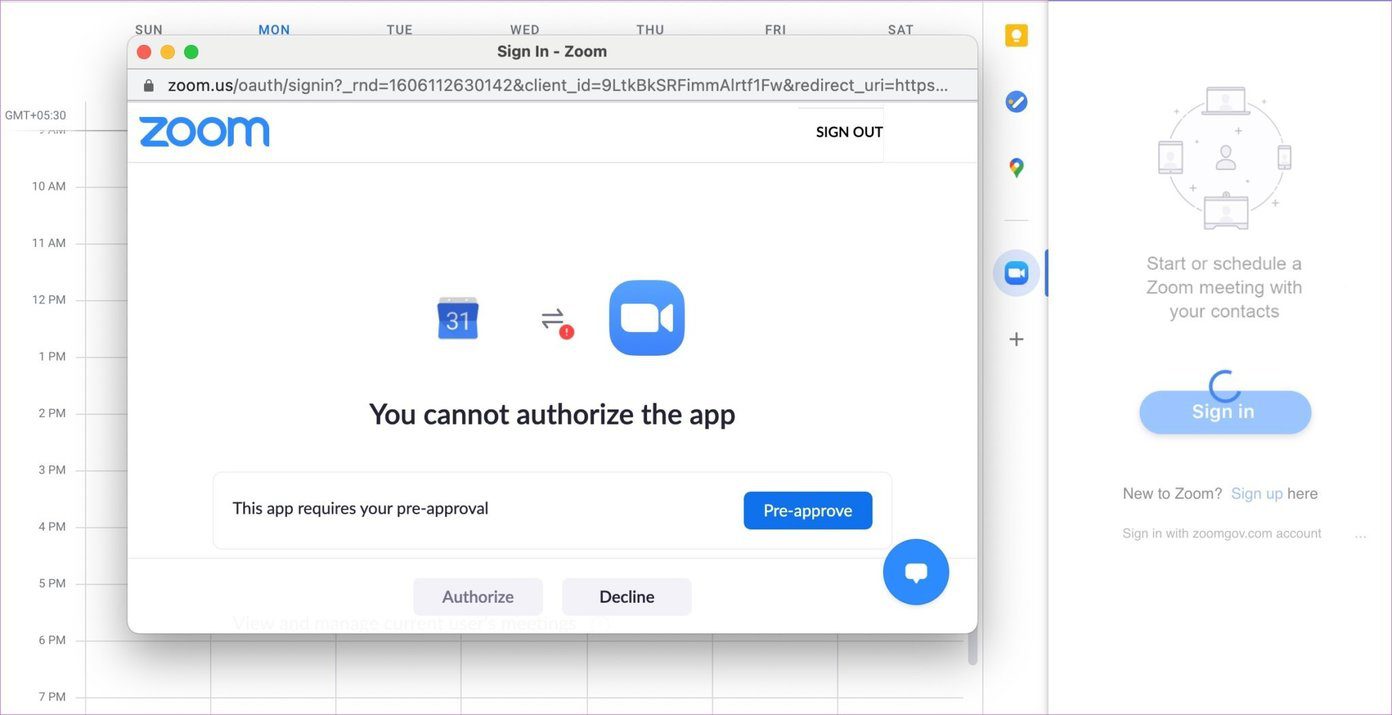Select the TUE column header in the calendar
The height and width of the screenshot is (715, 1392).
click(400, 30)
